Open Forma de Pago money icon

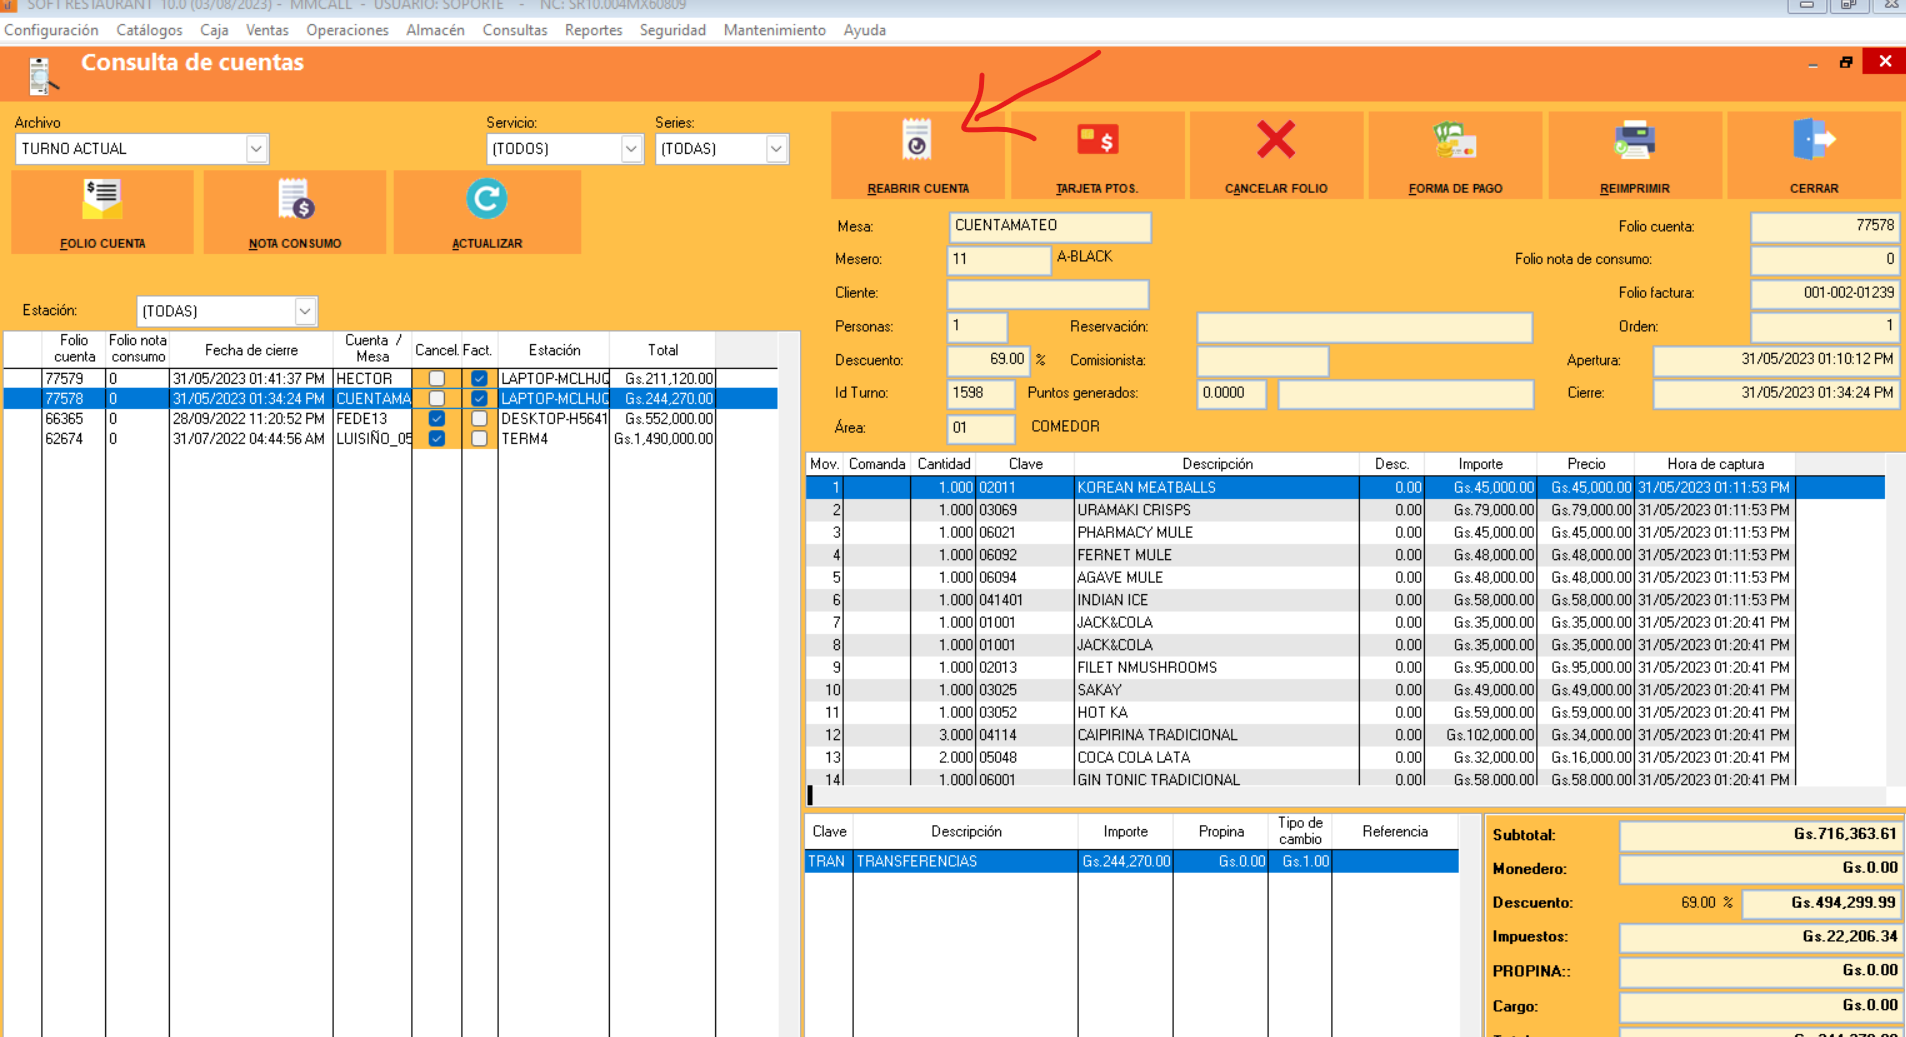(1454, 141)
